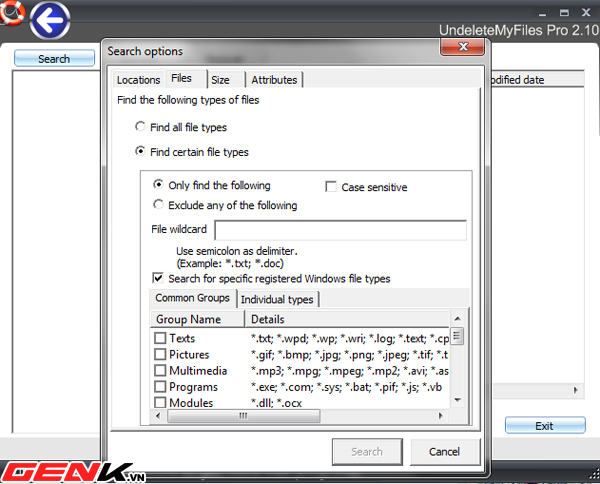Switch to the Files tab
Screen dimensions: 600x484
click(186, 78)
